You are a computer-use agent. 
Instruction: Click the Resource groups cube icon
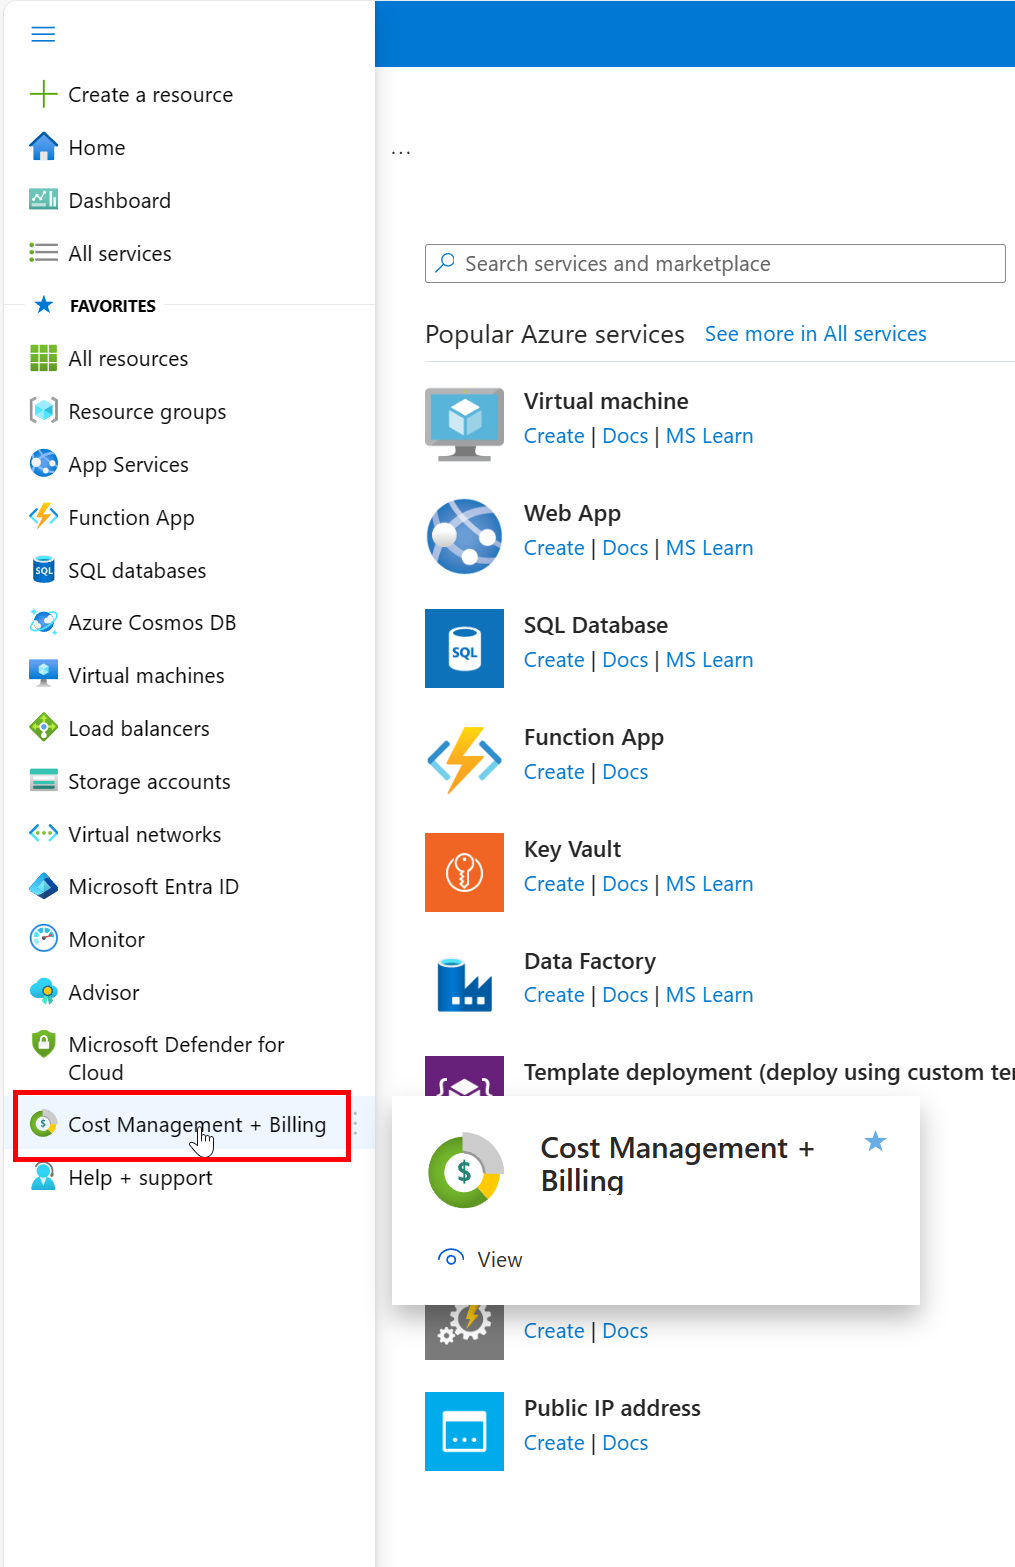(43, 411)
